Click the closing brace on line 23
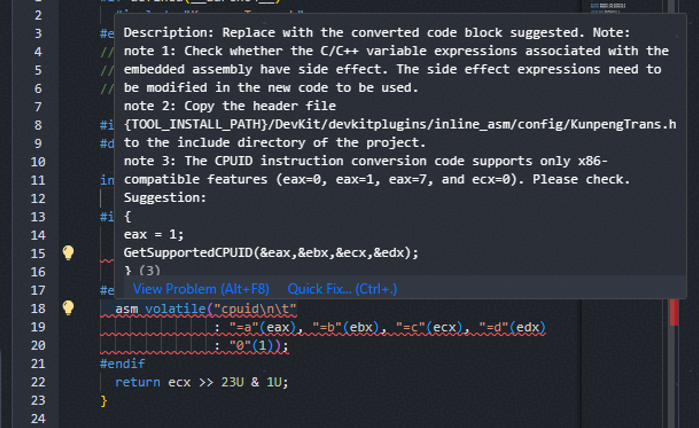 click(x=103, y=401)
